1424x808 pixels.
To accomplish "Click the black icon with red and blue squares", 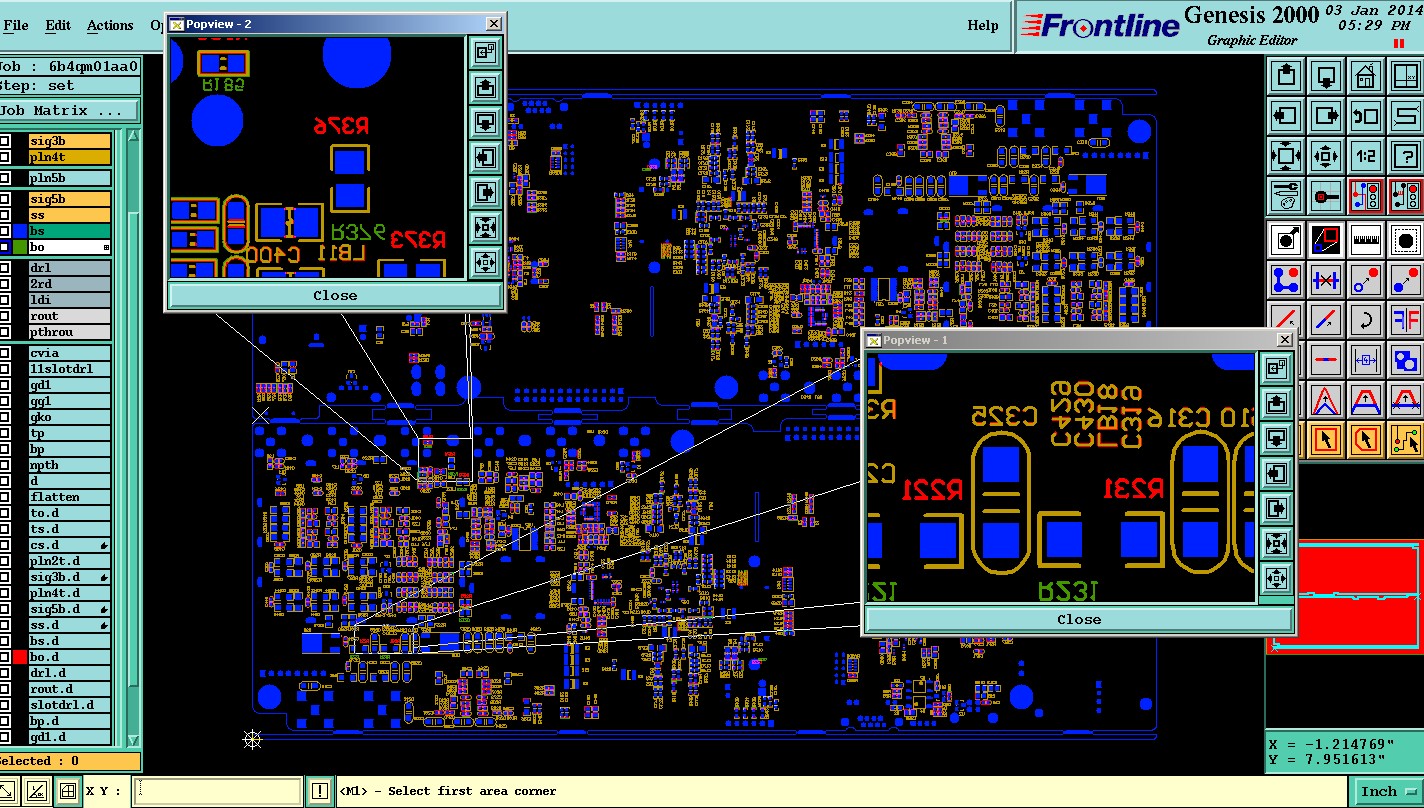I will (x=1326, y=241).
